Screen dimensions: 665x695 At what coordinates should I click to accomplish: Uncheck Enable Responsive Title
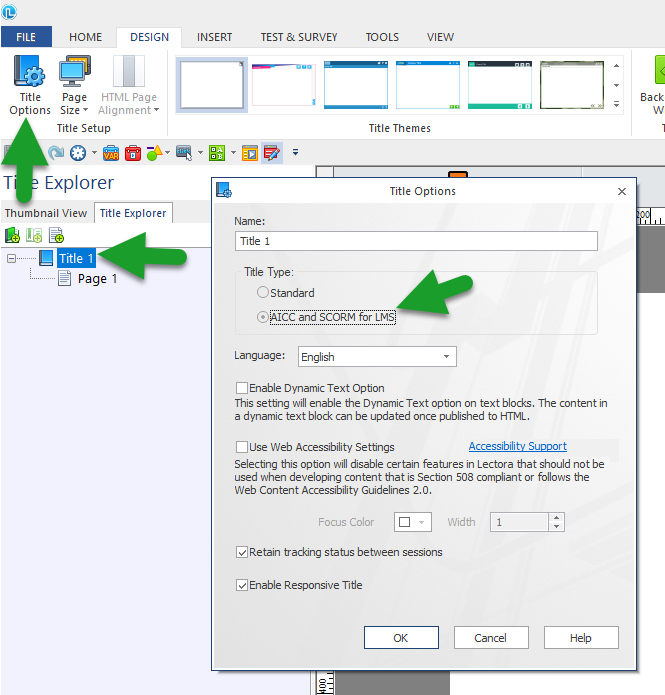(242, 585)
